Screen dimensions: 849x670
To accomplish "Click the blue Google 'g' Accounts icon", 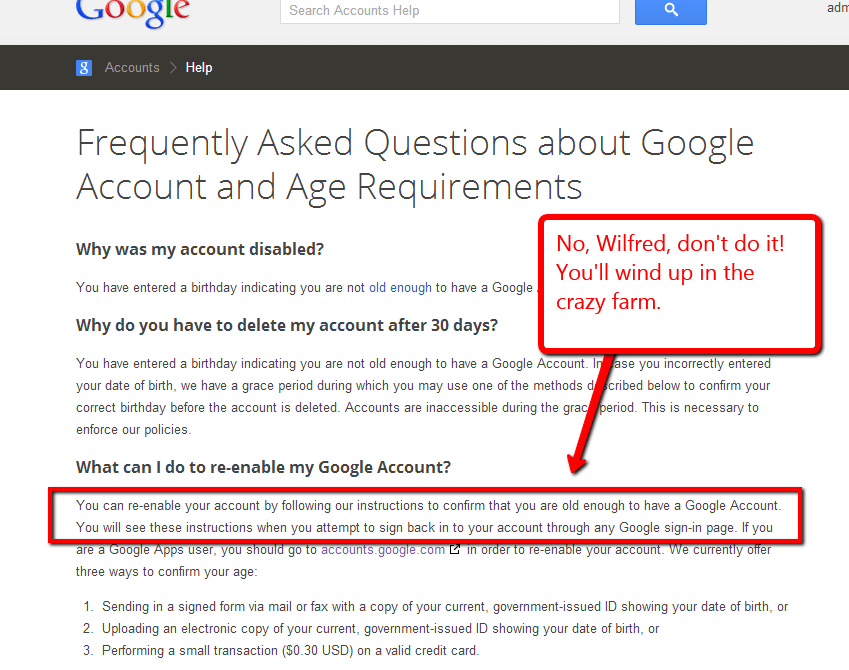I will 83,68.
